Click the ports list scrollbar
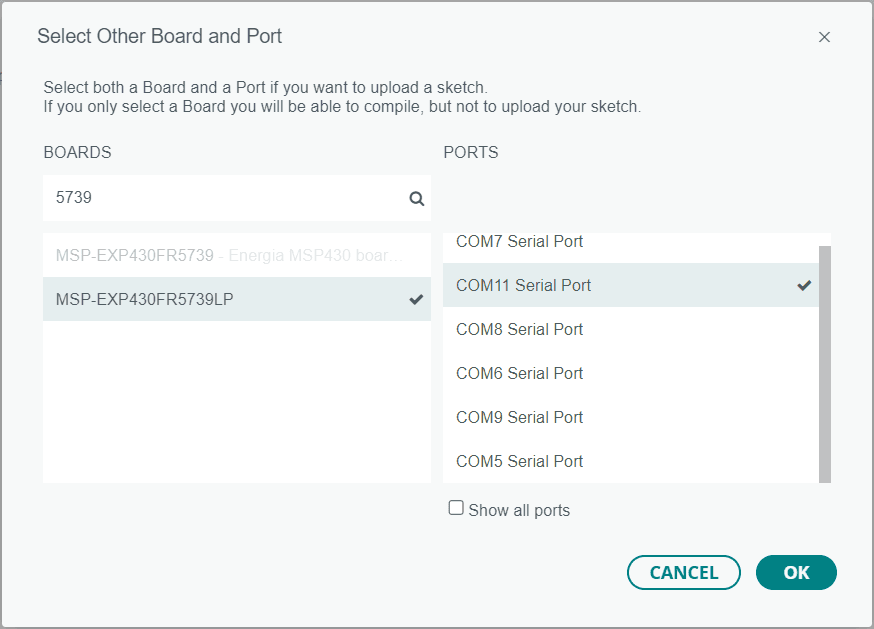The image size is (874, 629). coord(825,360)
